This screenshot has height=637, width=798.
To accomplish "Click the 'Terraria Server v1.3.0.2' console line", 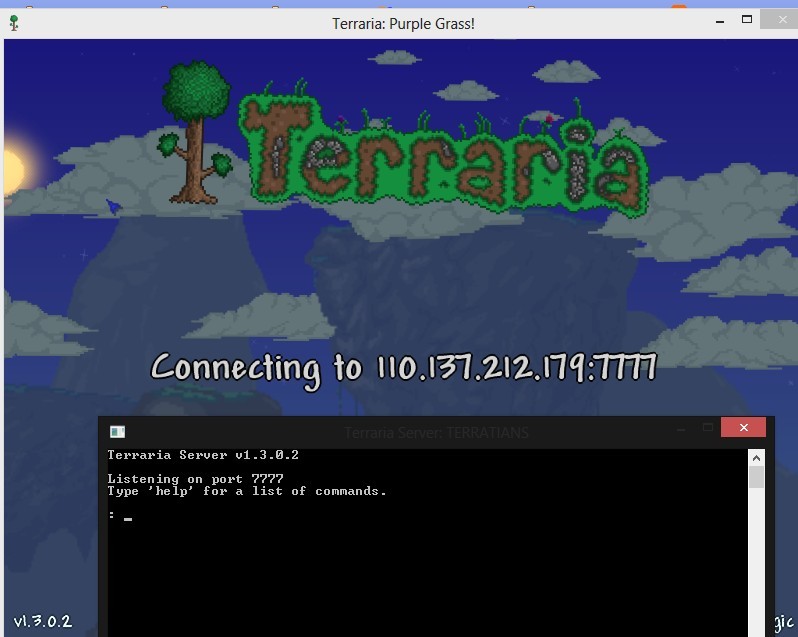I will (203, 455).
